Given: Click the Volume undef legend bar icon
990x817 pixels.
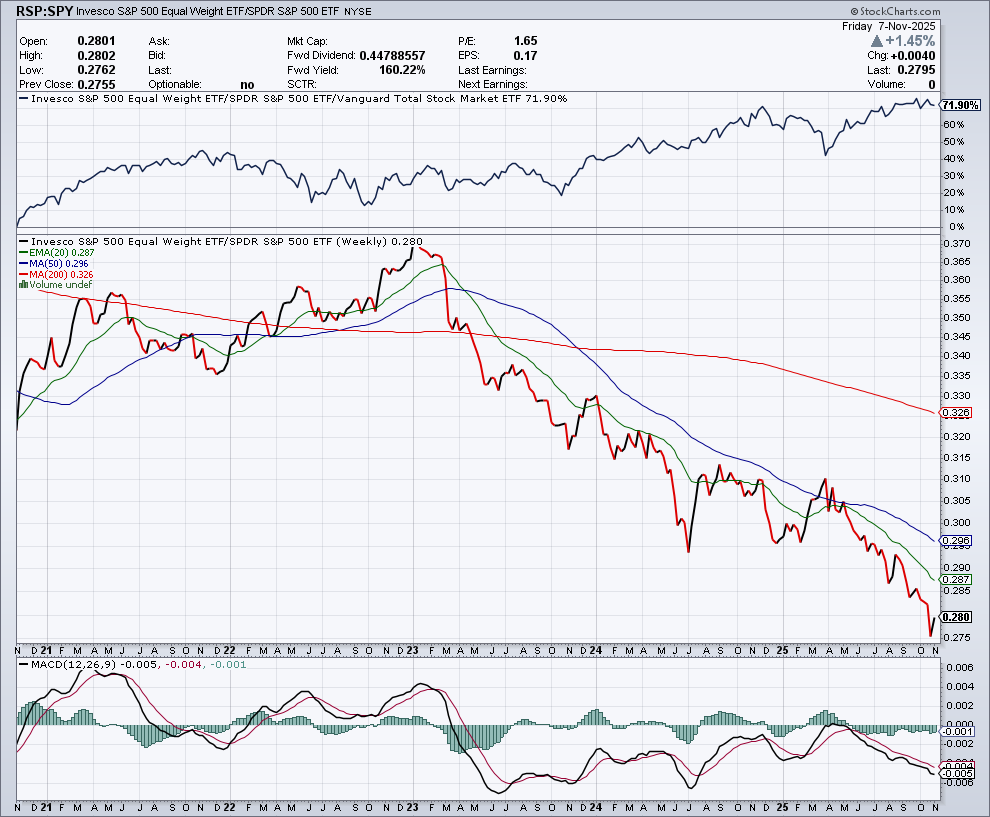Looking at the screenshot, I should (x=23, y=285).
